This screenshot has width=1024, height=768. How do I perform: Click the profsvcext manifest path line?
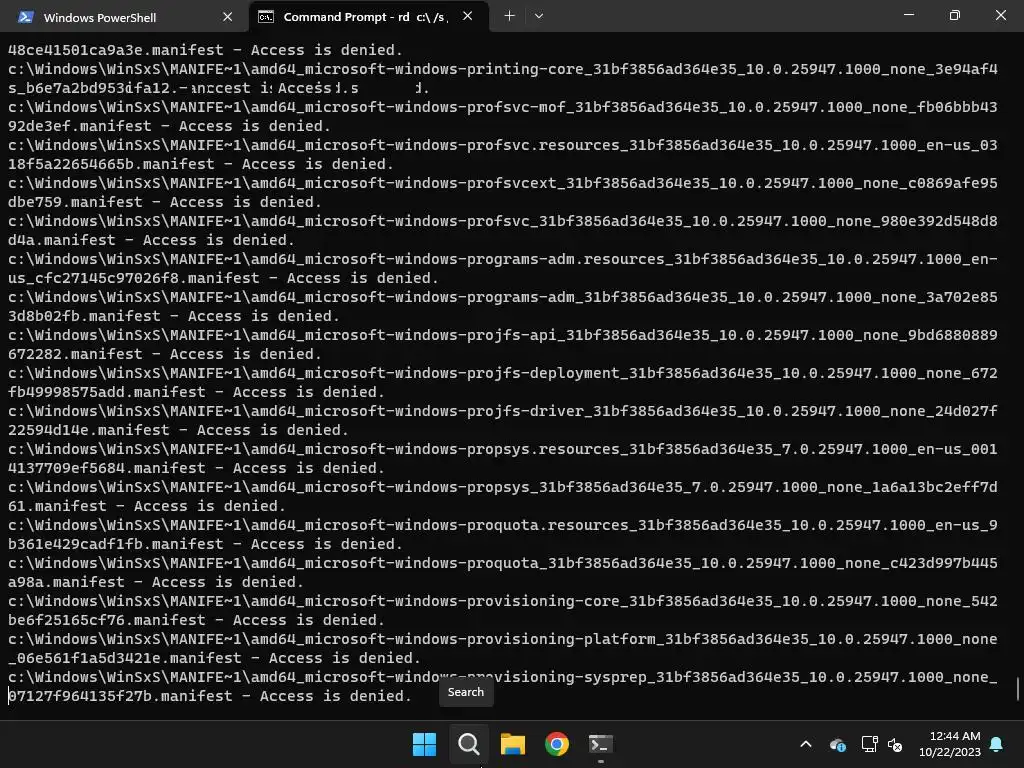[x=503, y=183]
